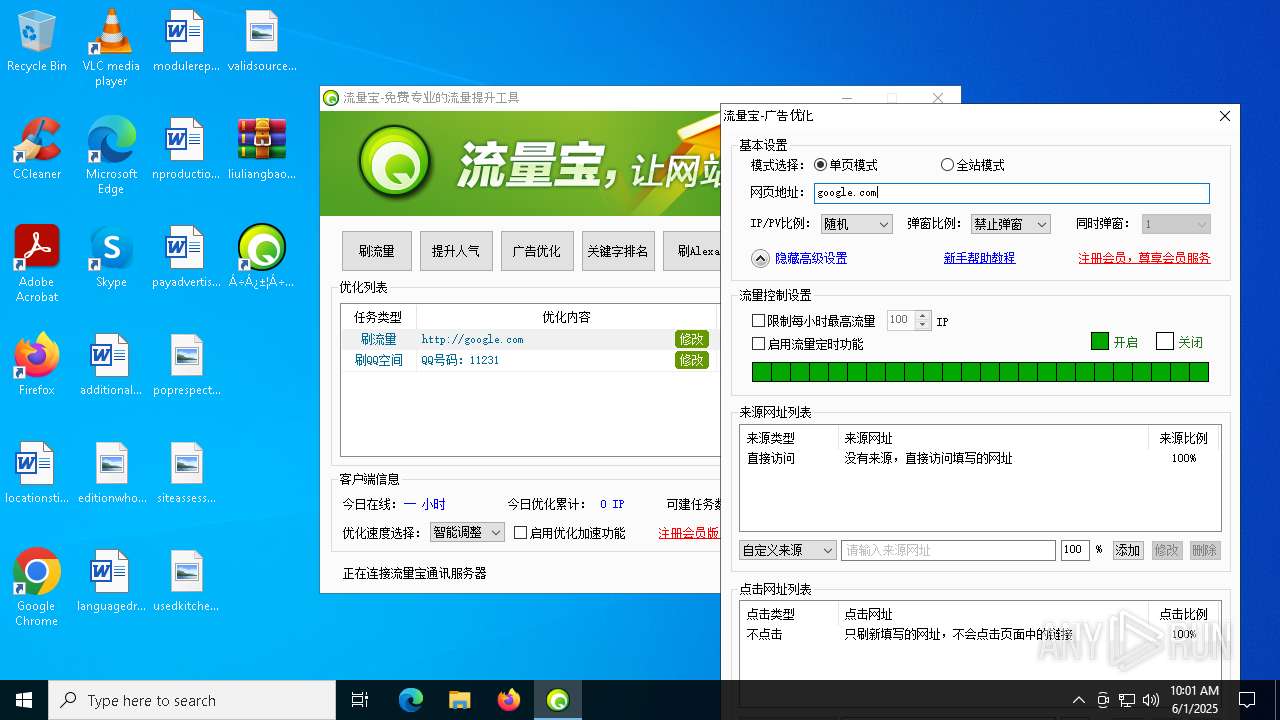Open Google Chrome desktop shortcut

(x=36, y=587)
